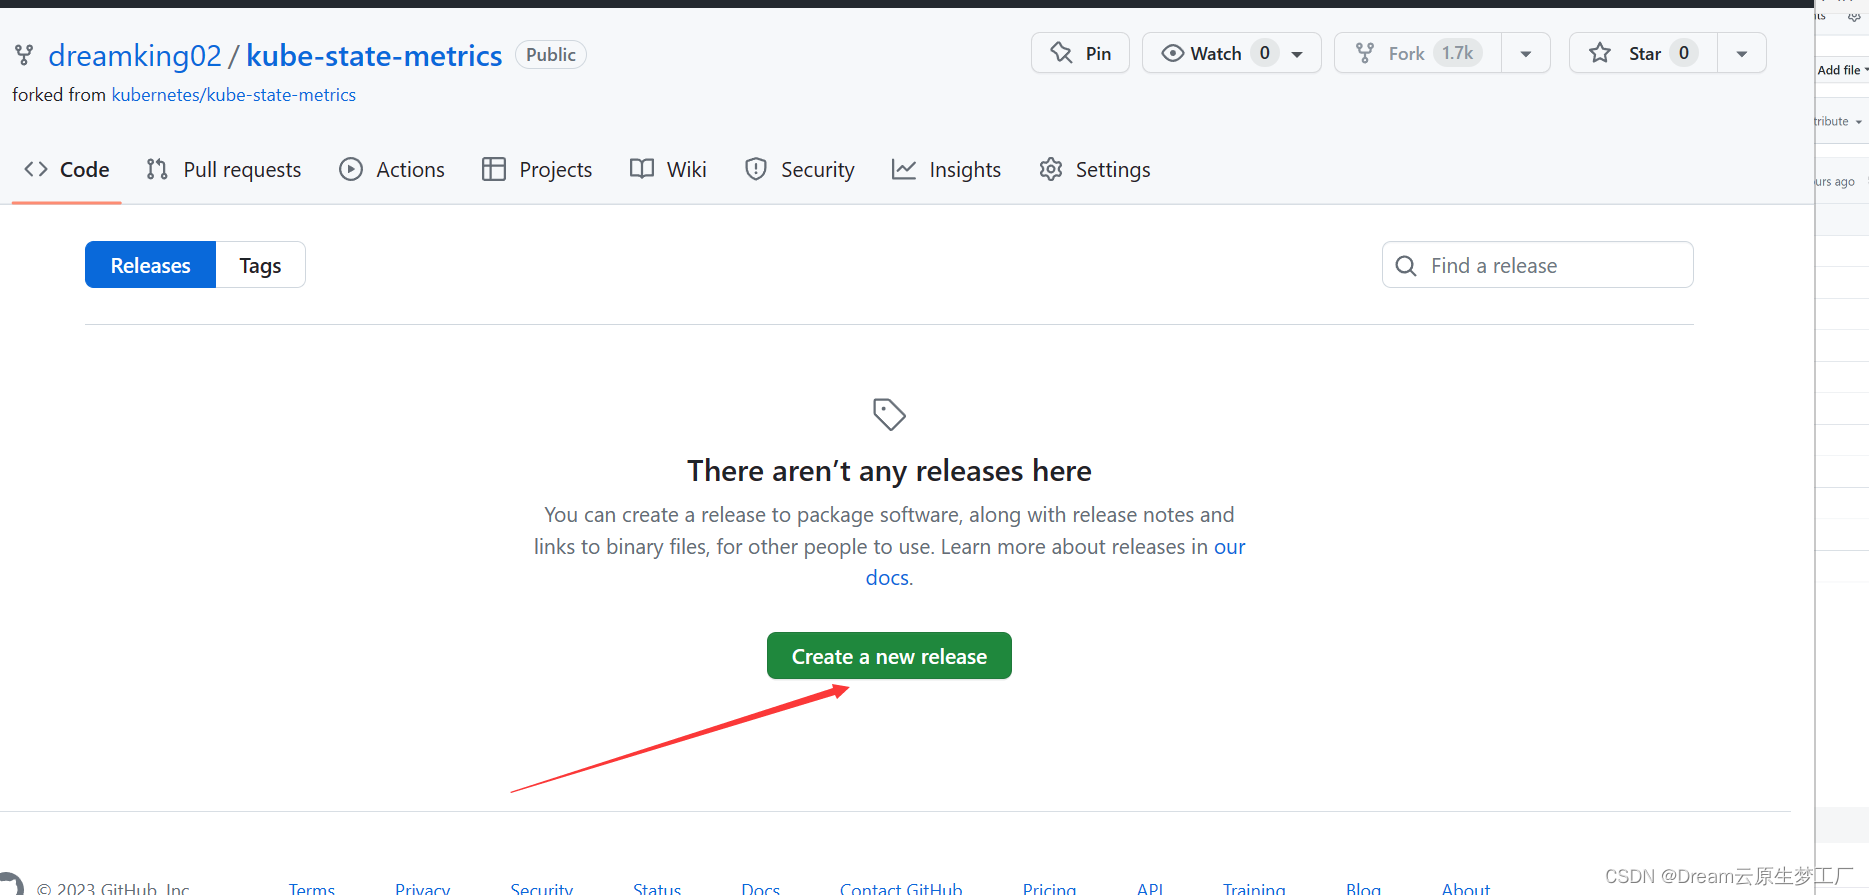Screen dimensions: 1869x895
Task: Switch to the Tags view
Action: coord(260,265)
